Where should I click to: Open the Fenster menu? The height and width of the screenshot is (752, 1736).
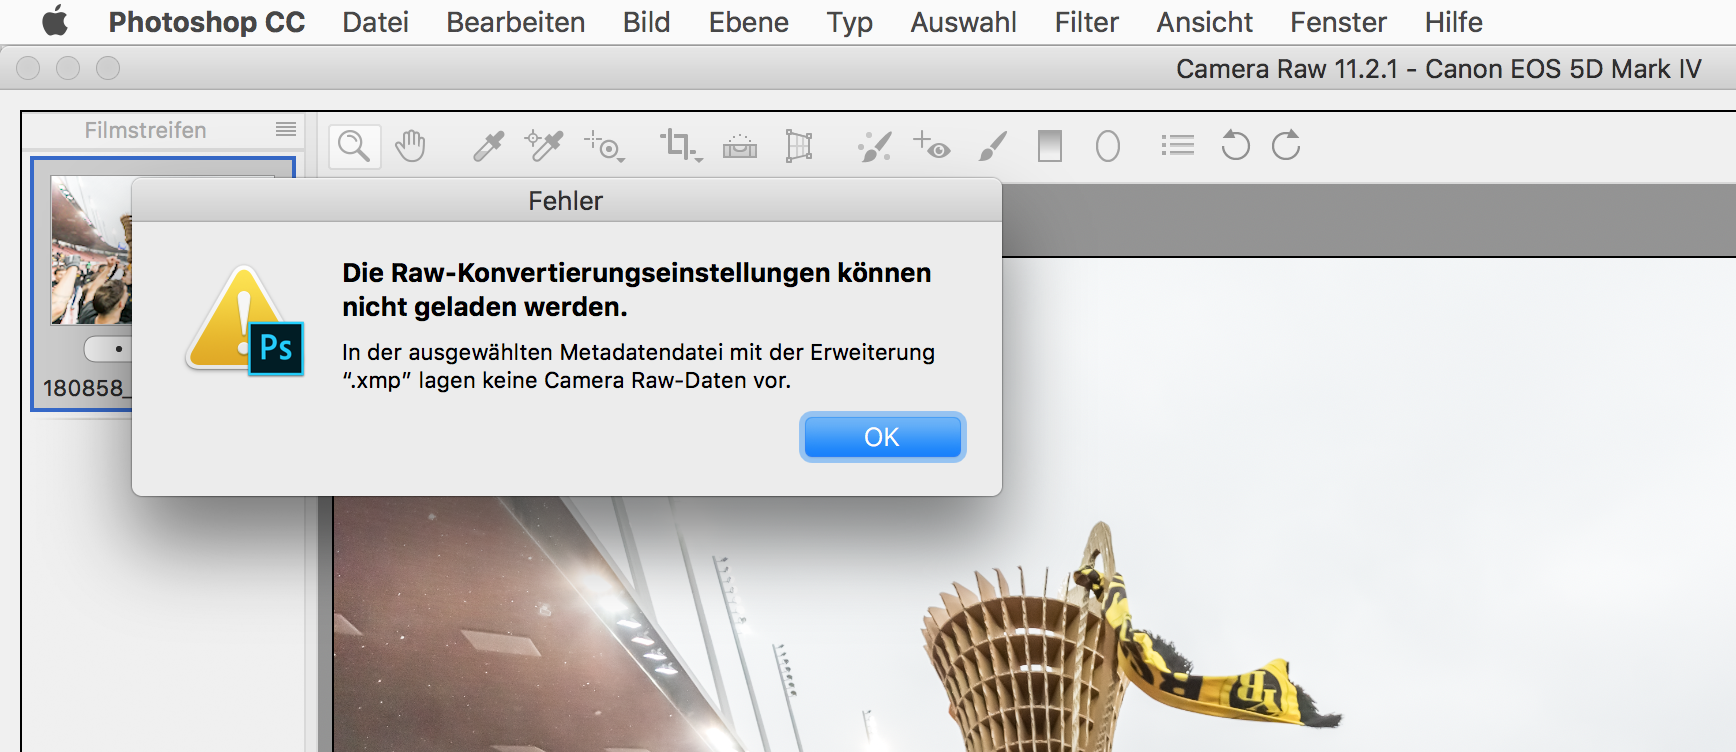tap(1338, 22)
